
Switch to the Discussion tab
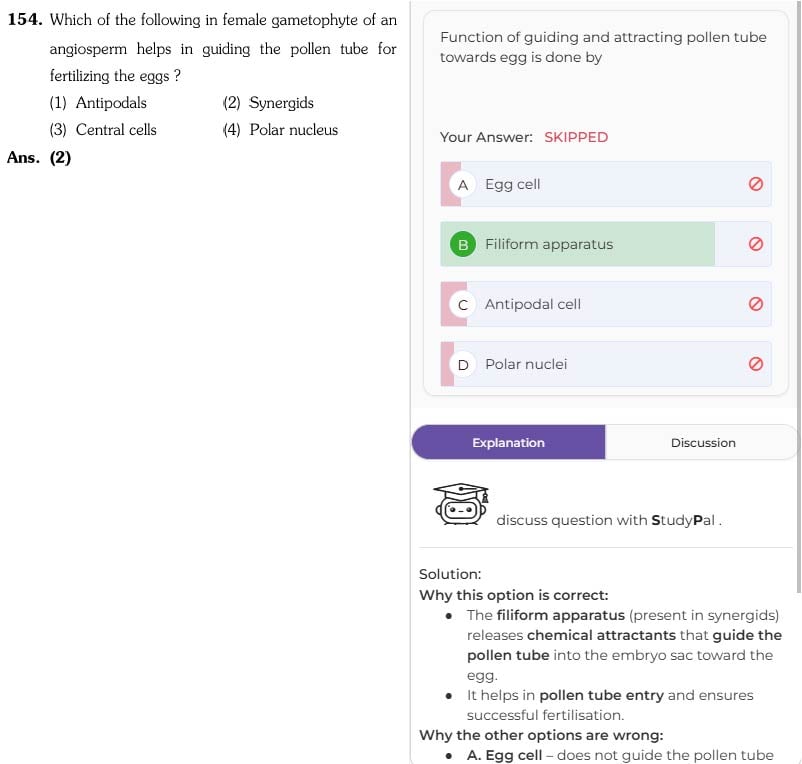click(x=702, y=442)
